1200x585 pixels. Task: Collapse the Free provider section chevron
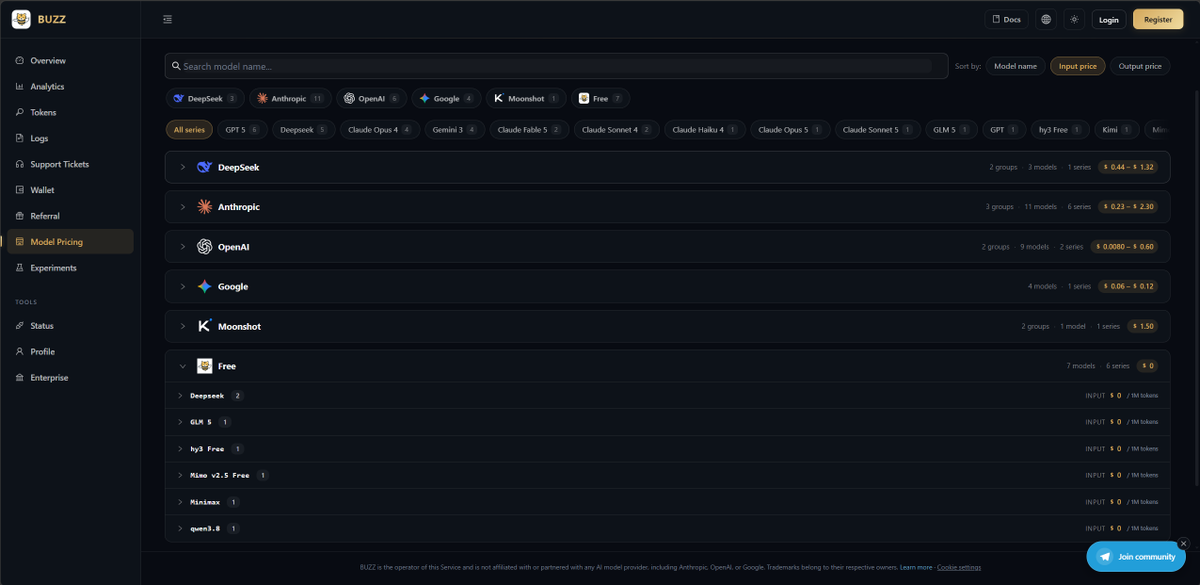point(183,366)
